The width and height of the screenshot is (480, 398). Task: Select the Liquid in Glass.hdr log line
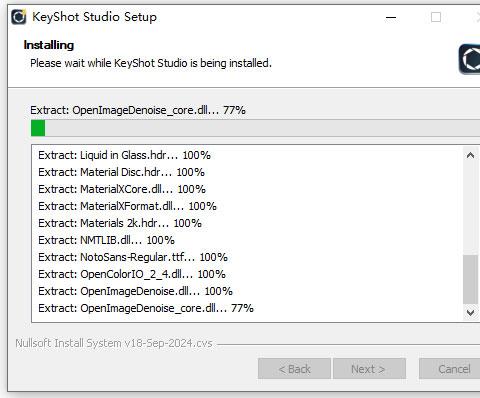pos(124,155)
